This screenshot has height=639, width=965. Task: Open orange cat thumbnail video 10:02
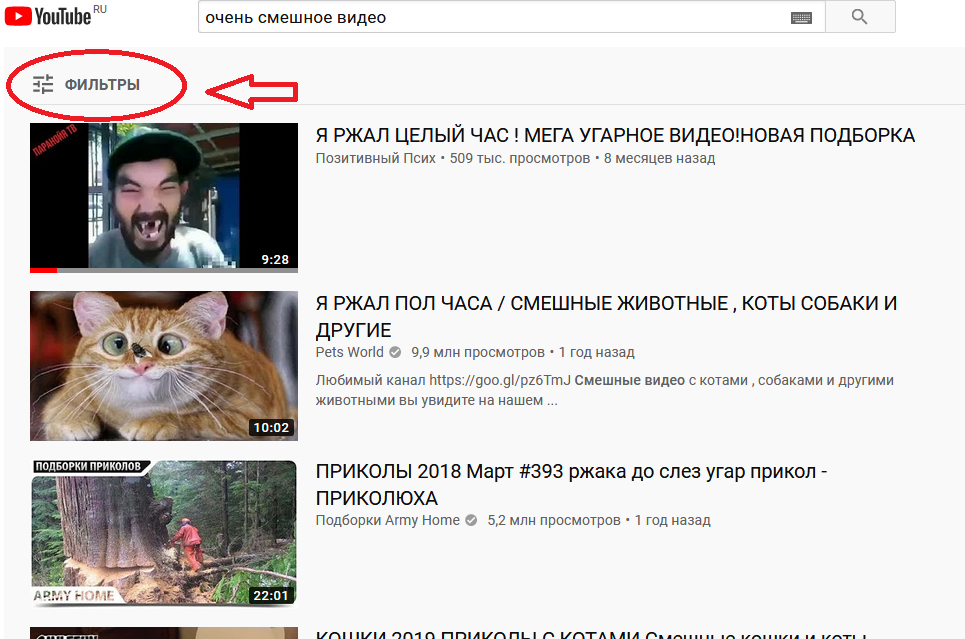[x=164, y=366]
